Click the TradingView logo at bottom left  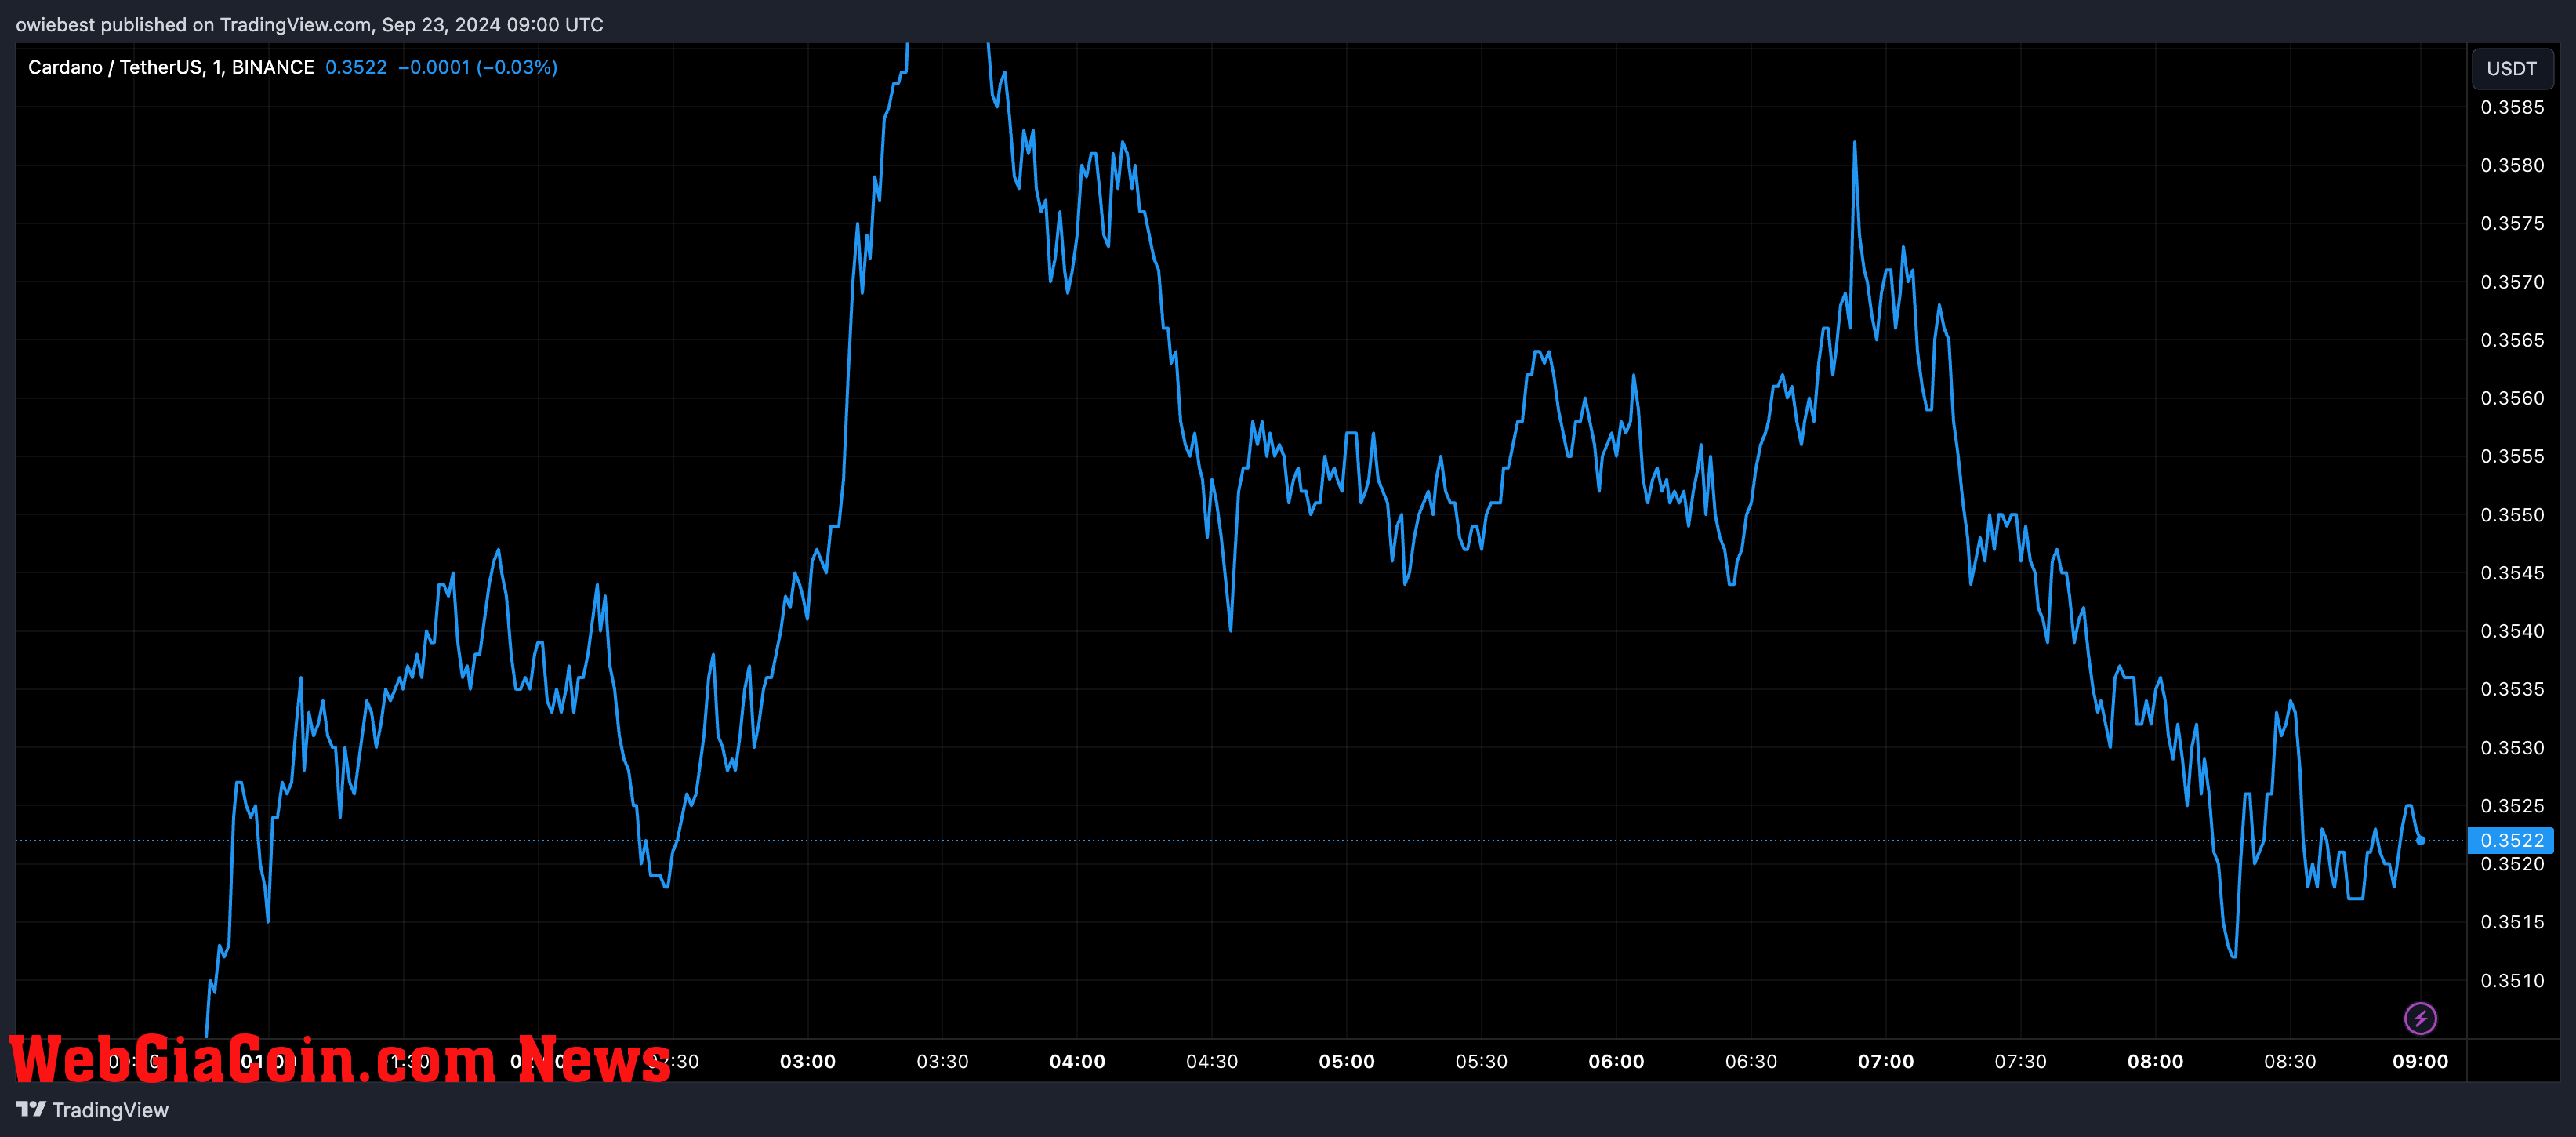pyautogui.click(x=92, y=1109)
